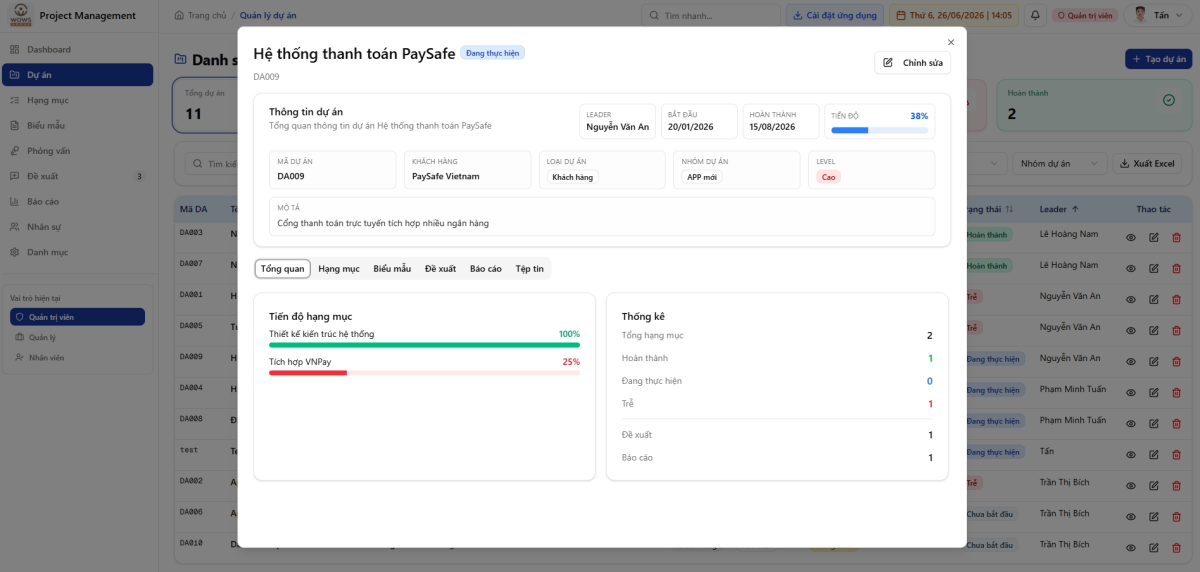Screen dimensions: 1200x572
Task: Open sidebar Đề xuất with badge 3
Action: 77,176
